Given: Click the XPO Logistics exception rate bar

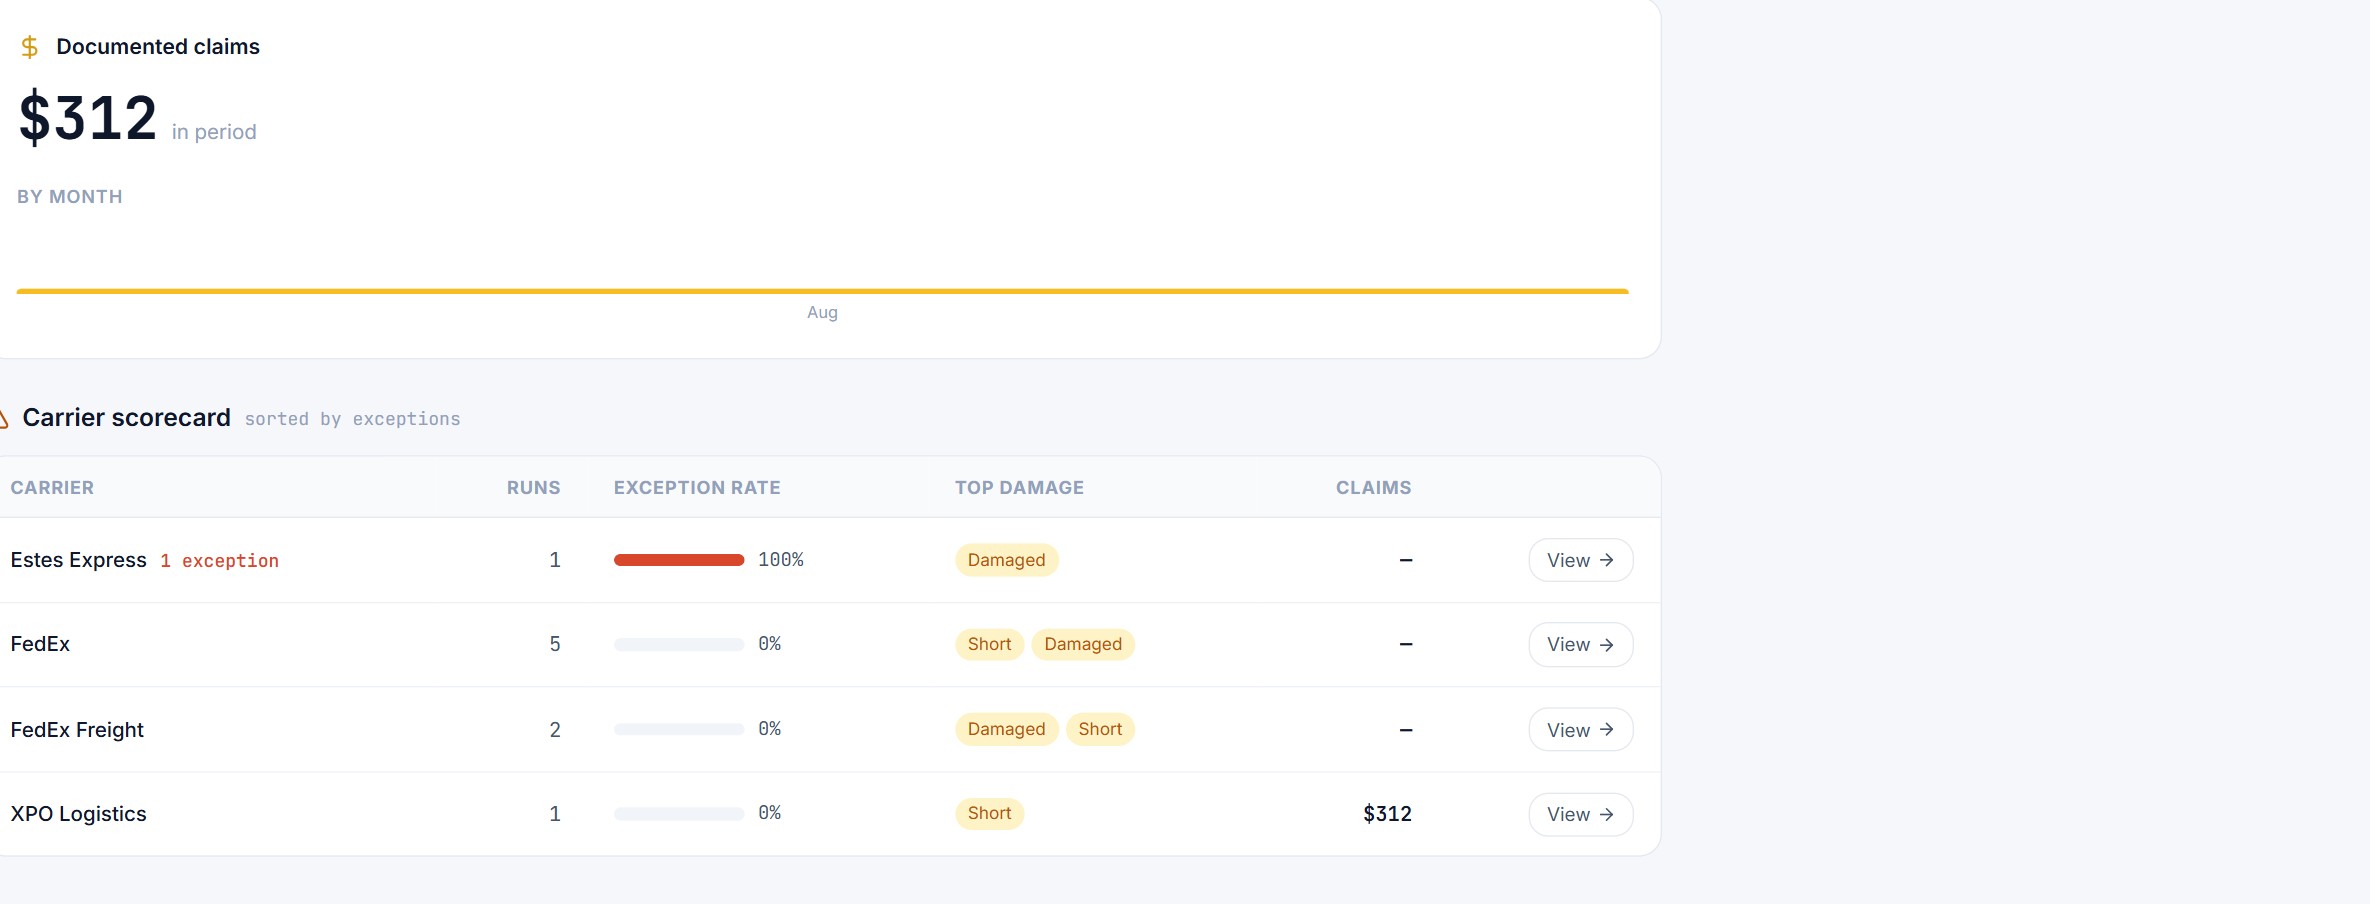Looking at the screenshot, I should click(x=679, y=814).
